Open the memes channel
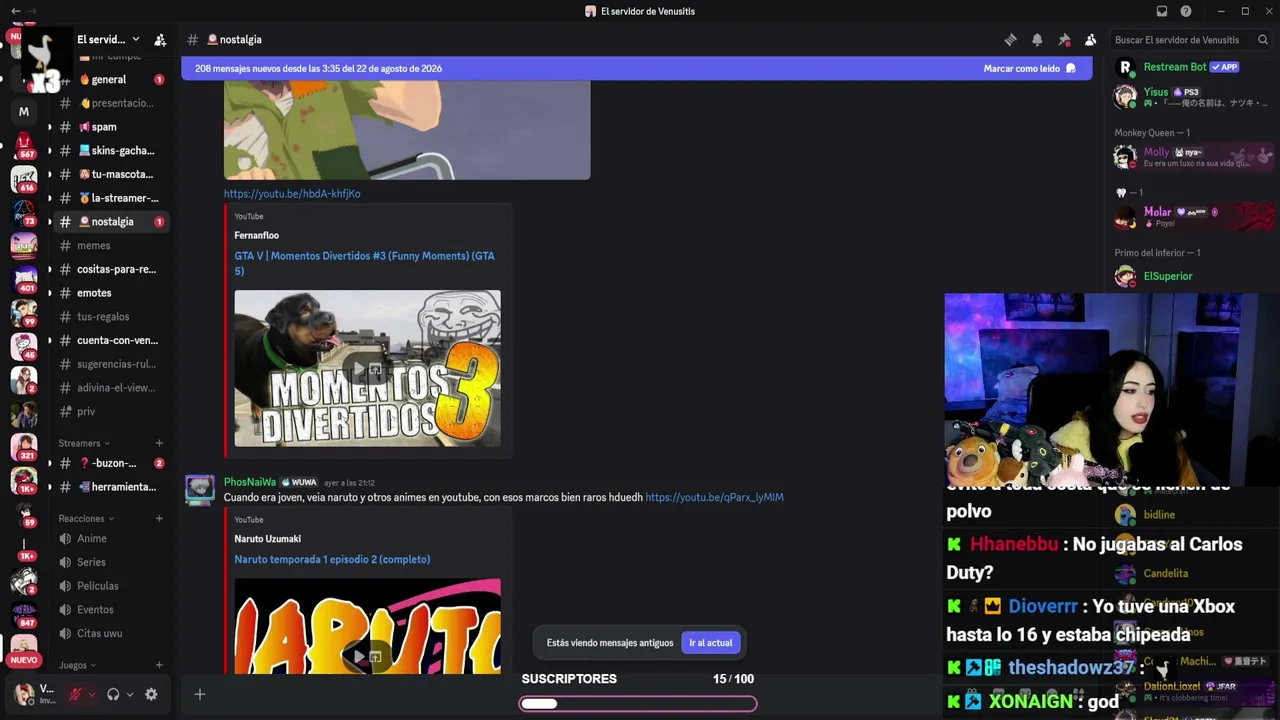Viewport: 1280px width, 720px height. pos(111,245)
